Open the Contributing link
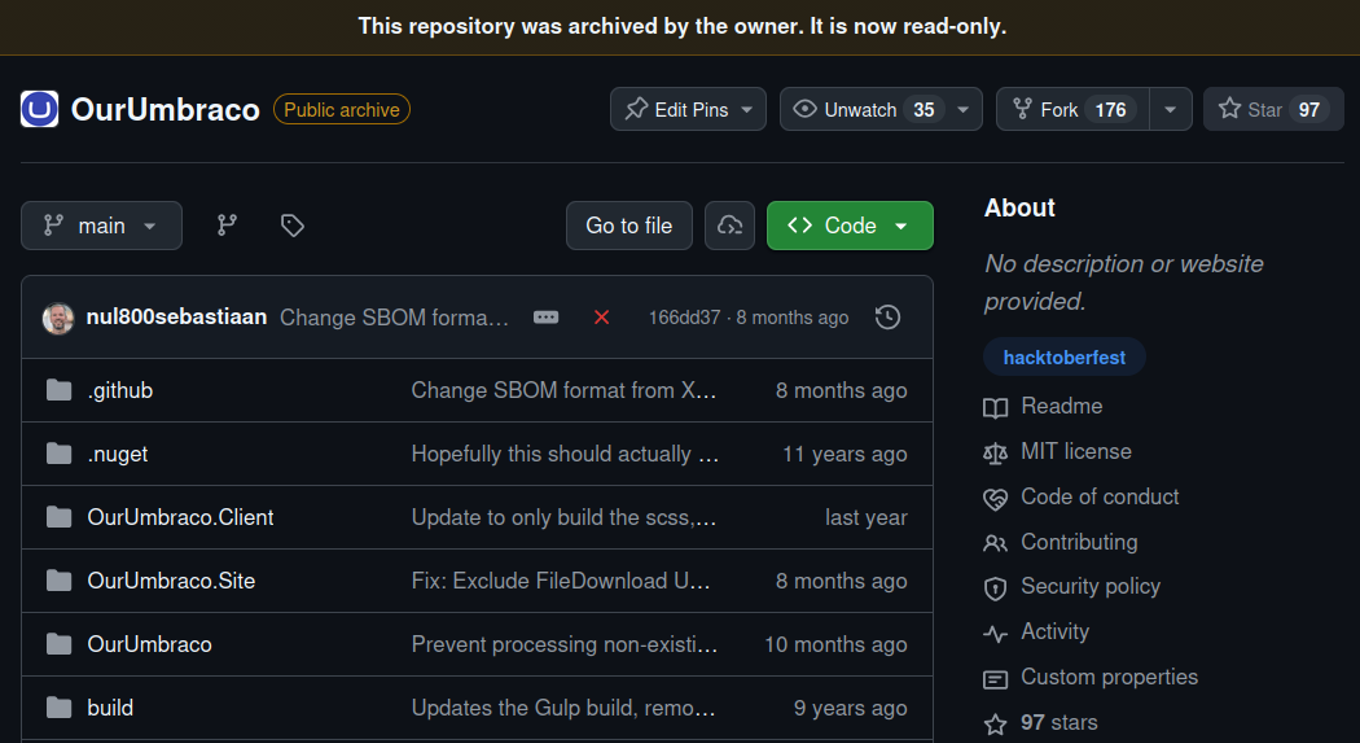This screenshot has width=1360, height=743. pyautogui.click(x=1079, y=542)
